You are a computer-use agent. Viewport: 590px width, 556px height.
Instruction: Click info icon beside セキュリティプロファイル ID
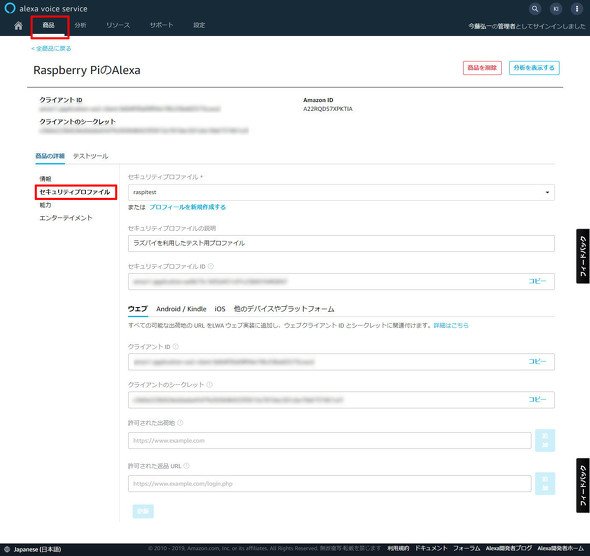211,266
